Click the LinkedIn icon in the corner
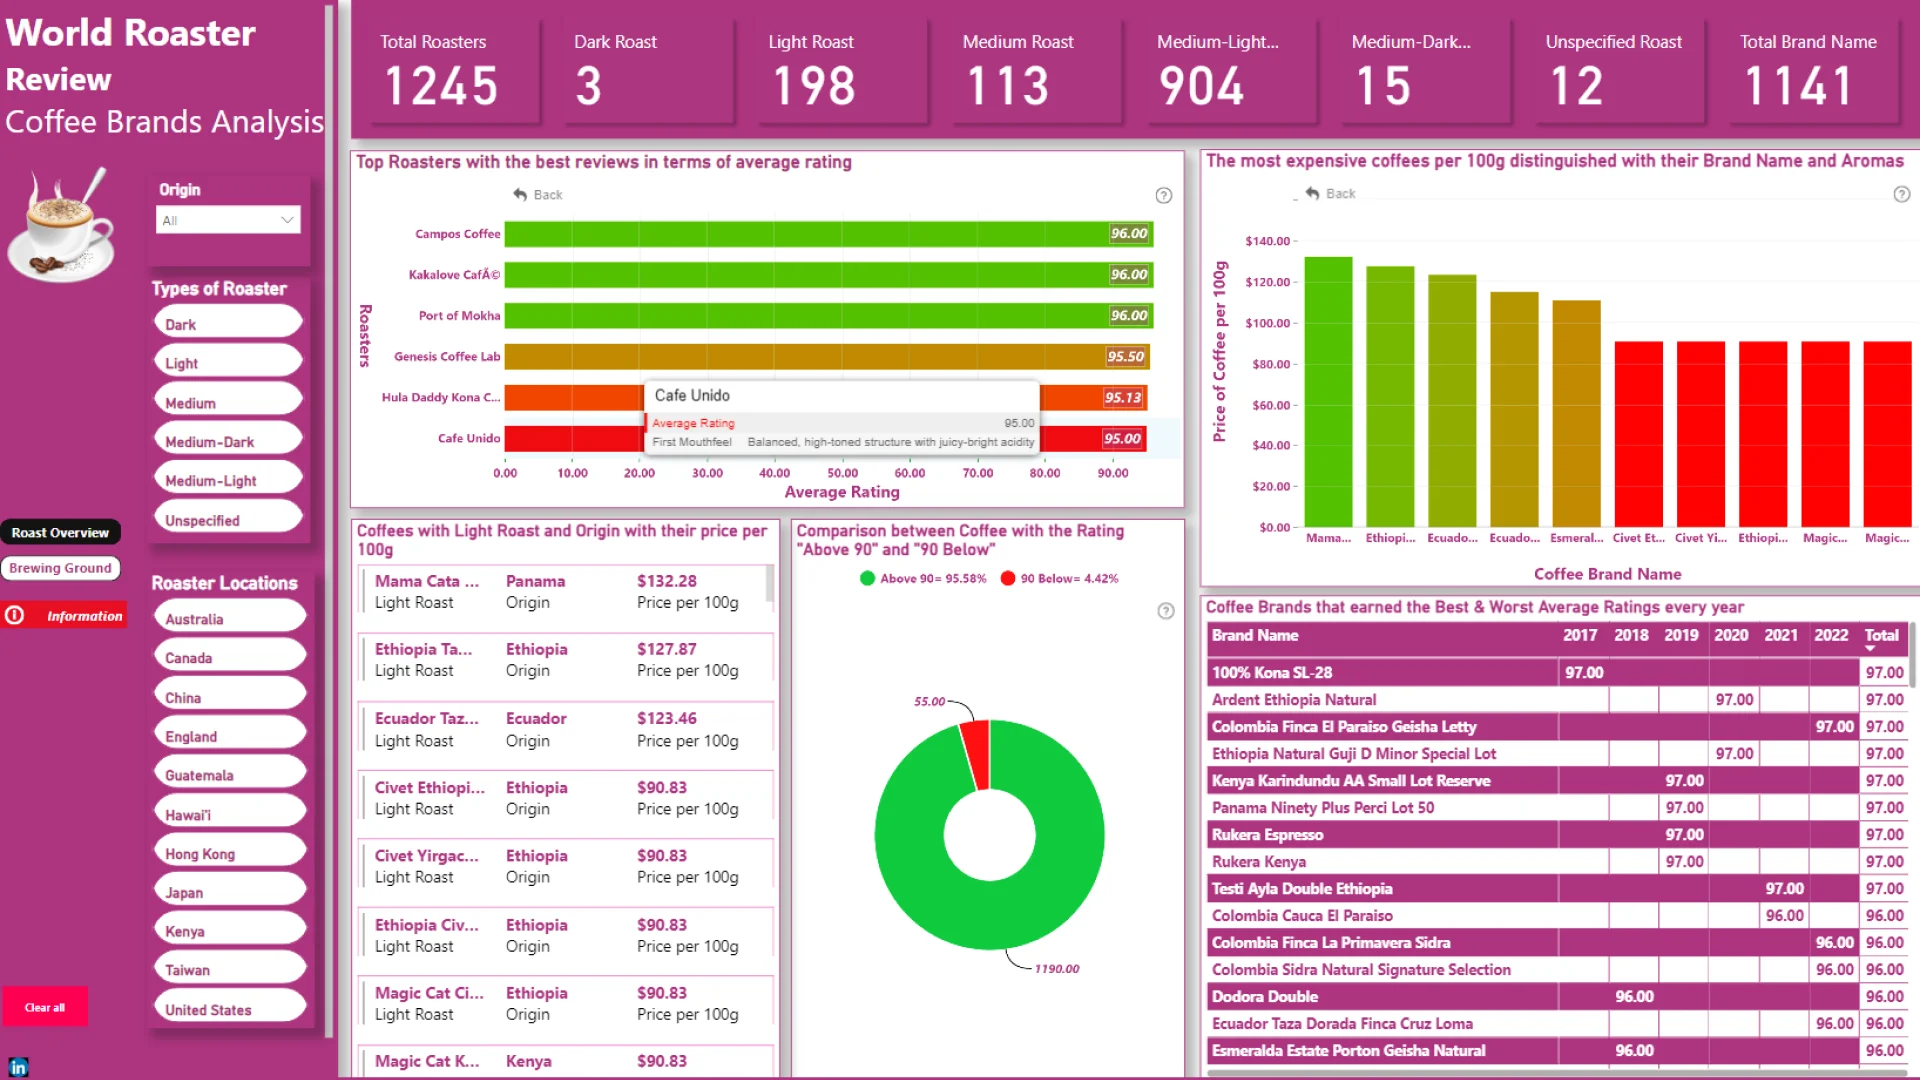The height and width of the screenshot is (1080, 1920). click(18, 1067)
